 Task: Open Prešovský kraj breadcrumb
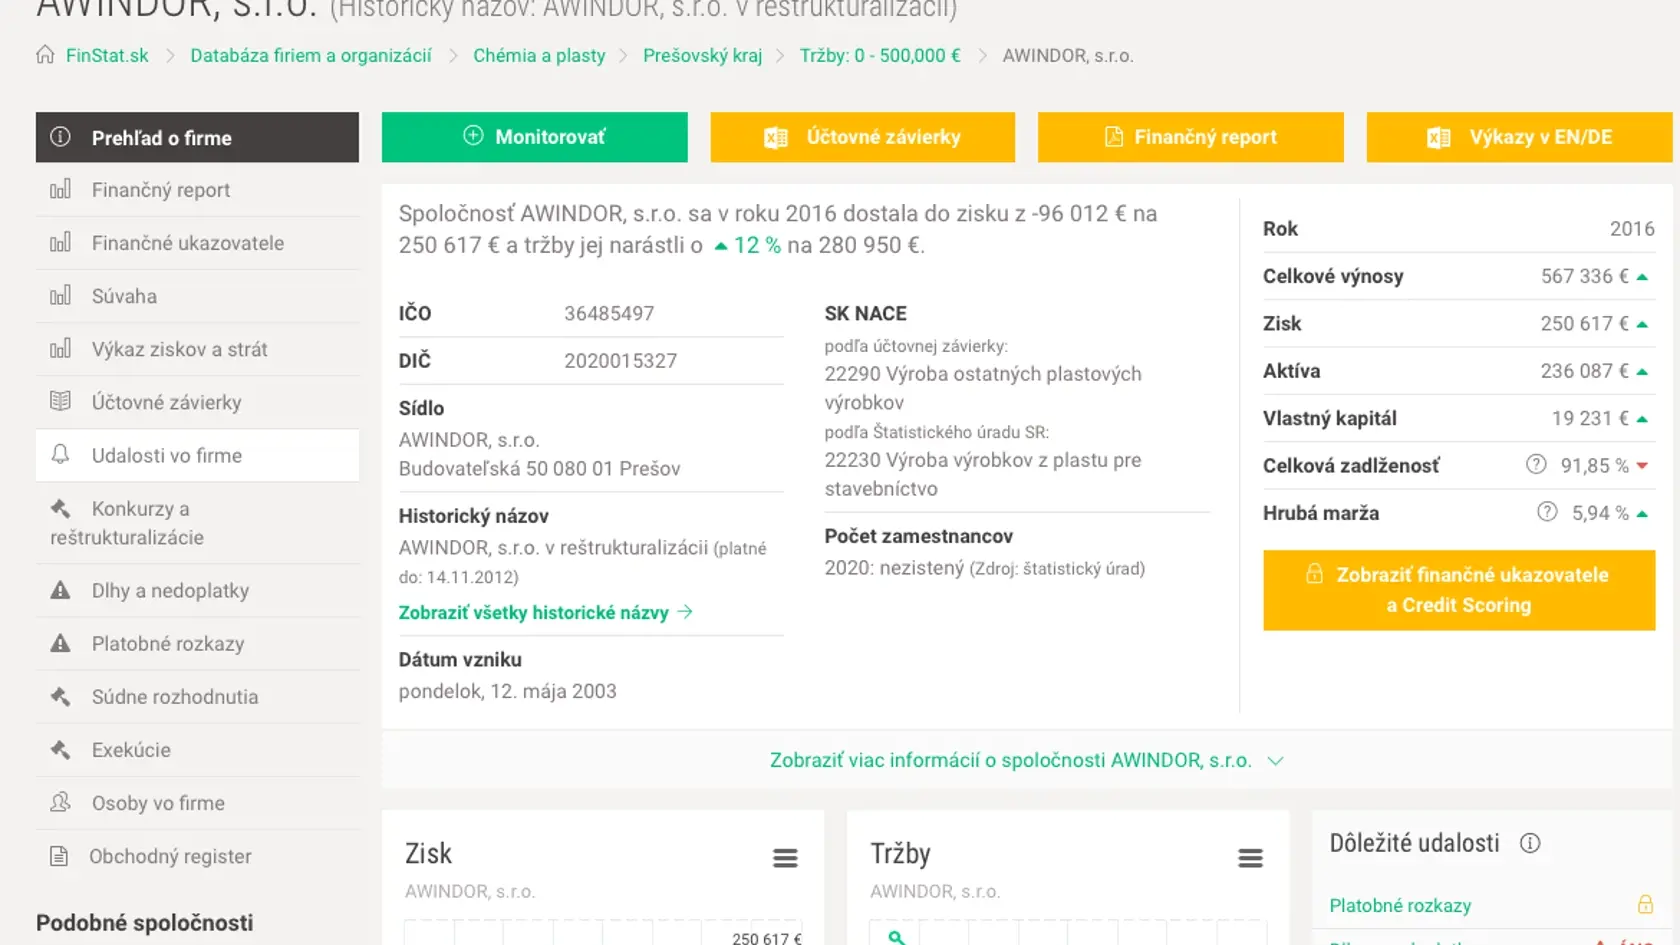(x=702, y=55)
